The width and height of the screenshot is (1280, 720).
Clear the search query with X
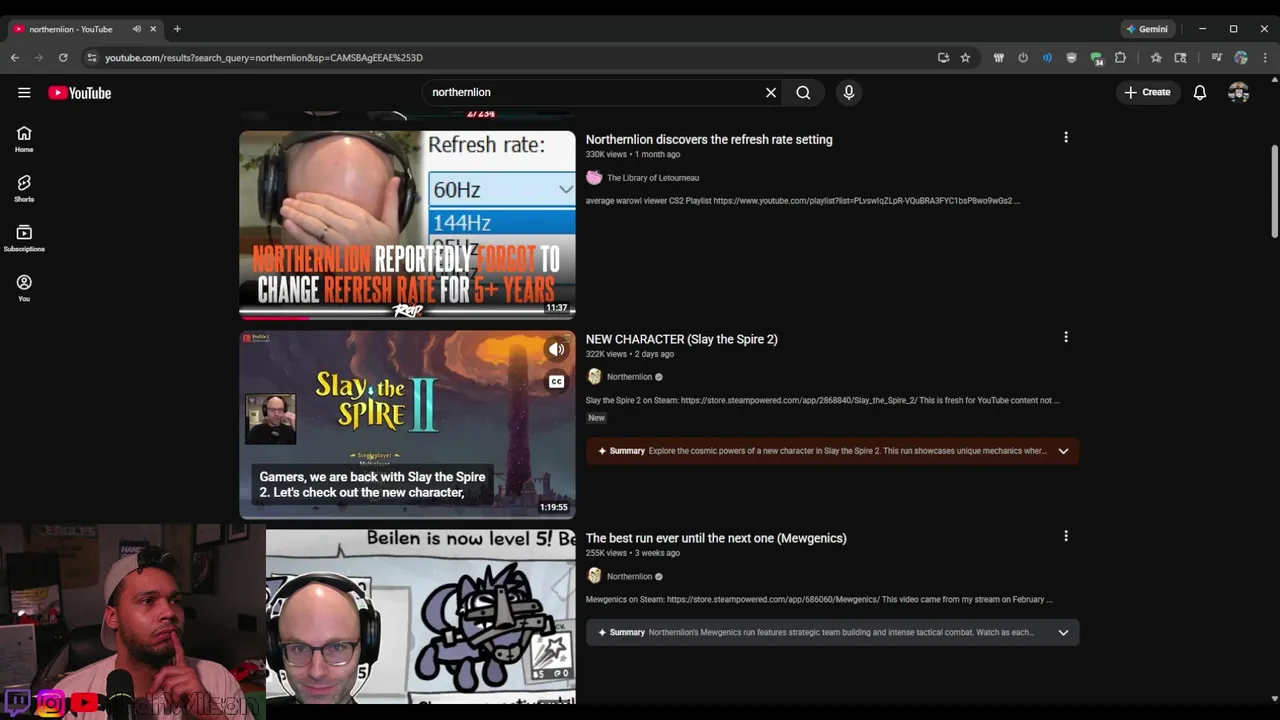[x=771, y=93]
